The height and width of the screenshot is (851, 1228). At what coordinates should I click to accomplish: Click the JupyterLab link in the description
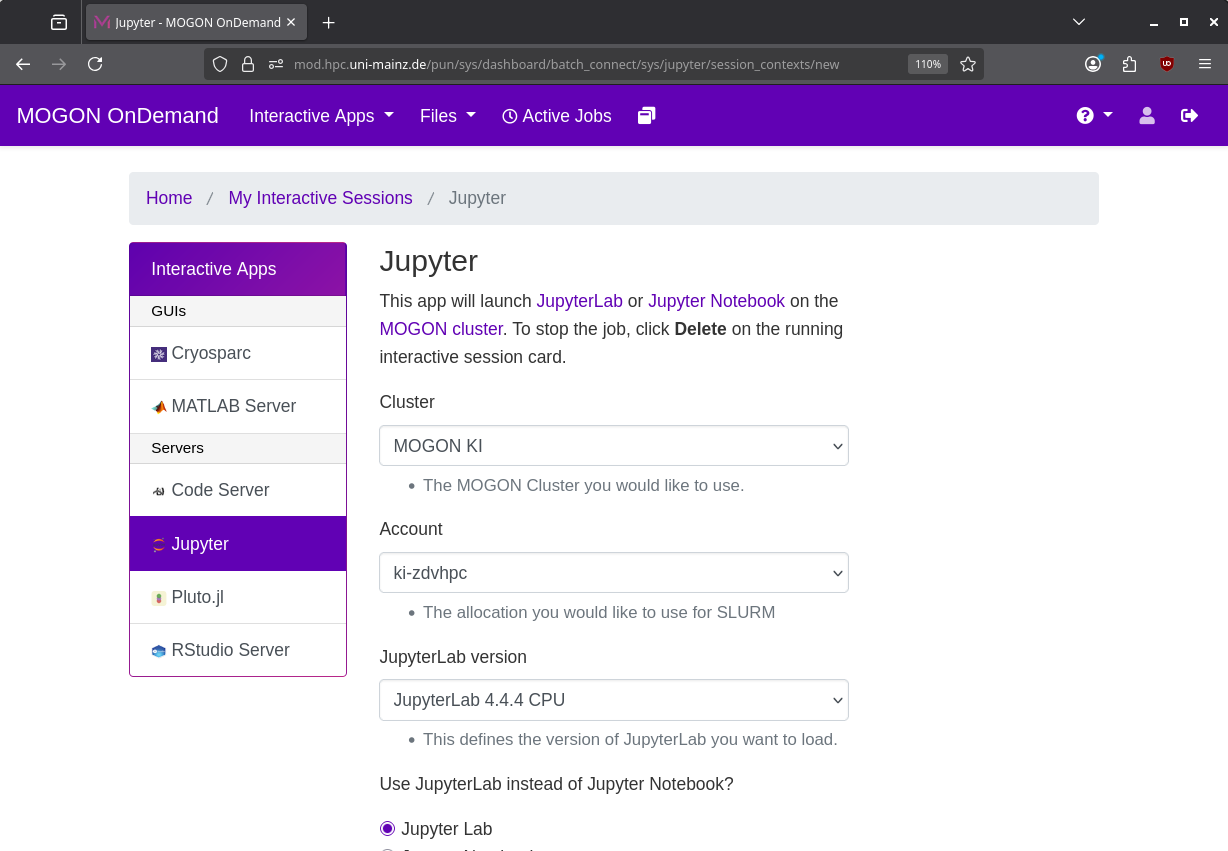pos(579,301)
